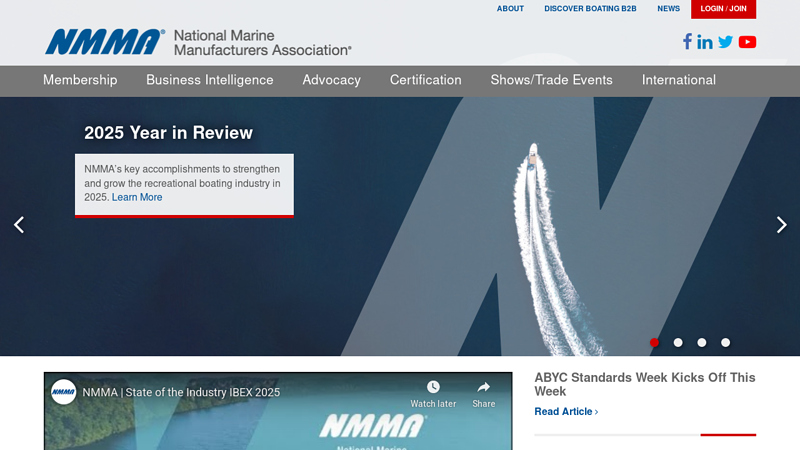Click Learn More in hero box

click(x=137, y=197)
